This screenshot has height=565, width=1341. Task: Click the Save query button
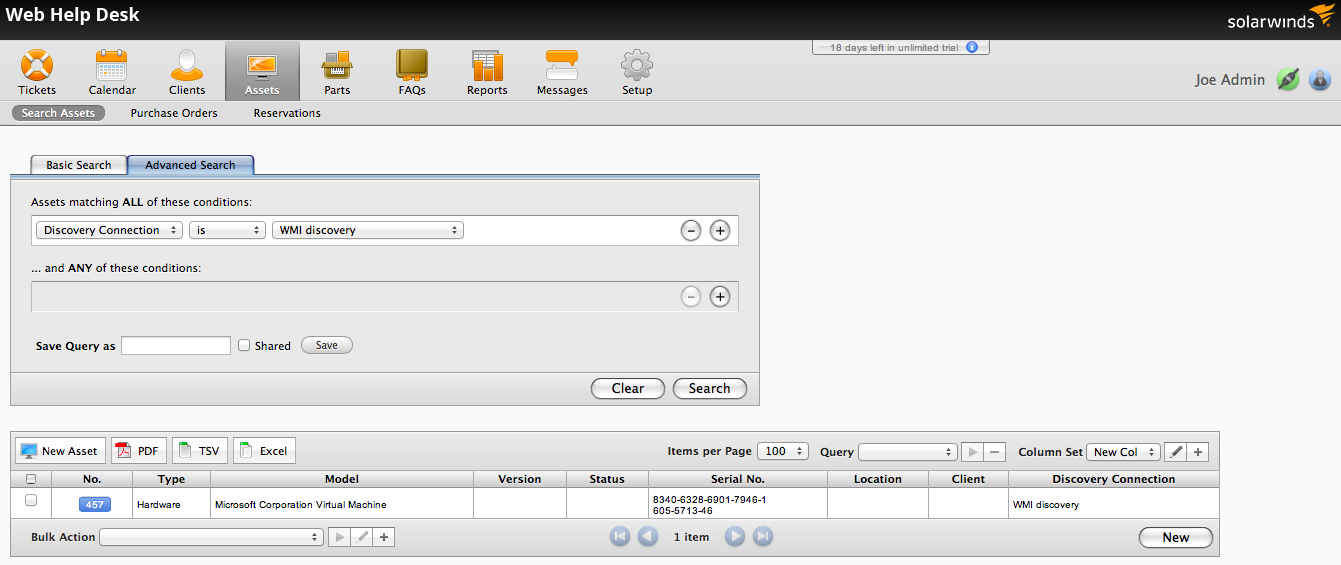tap(327, 345)
